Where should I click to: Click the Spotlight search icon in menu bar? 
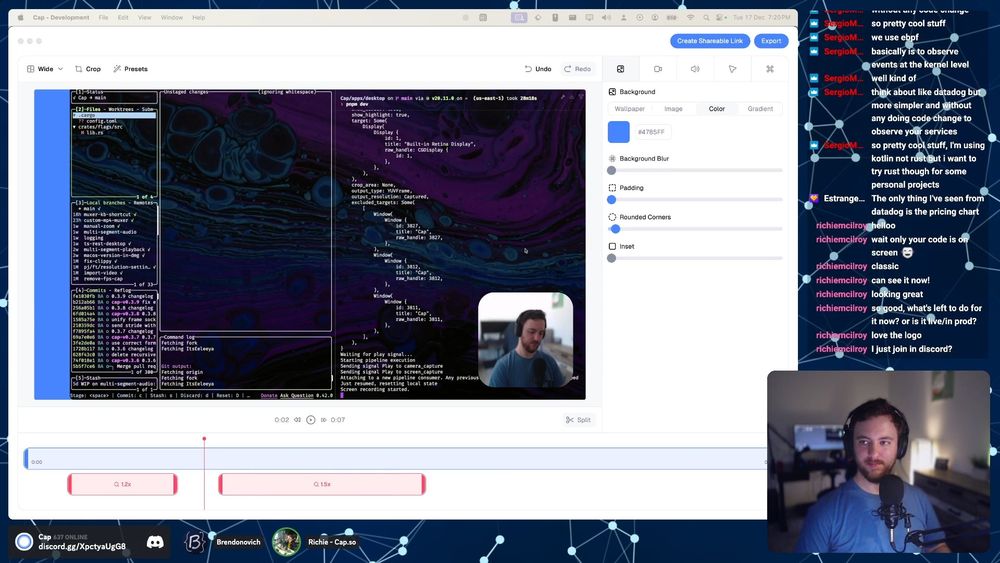pos(706,18)
